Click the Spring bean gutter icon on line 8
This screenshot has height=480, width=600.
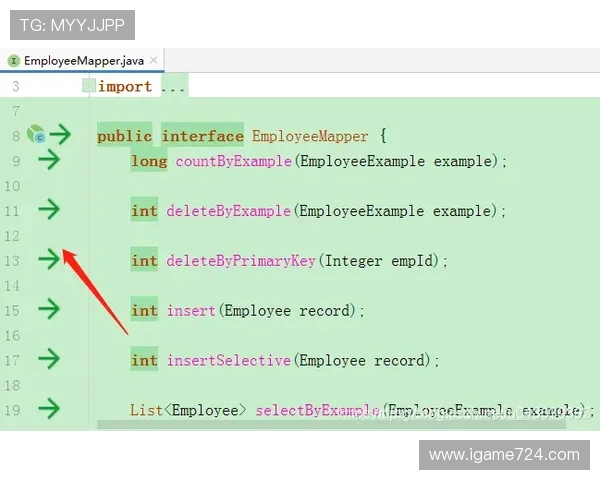tap(35, 135)
